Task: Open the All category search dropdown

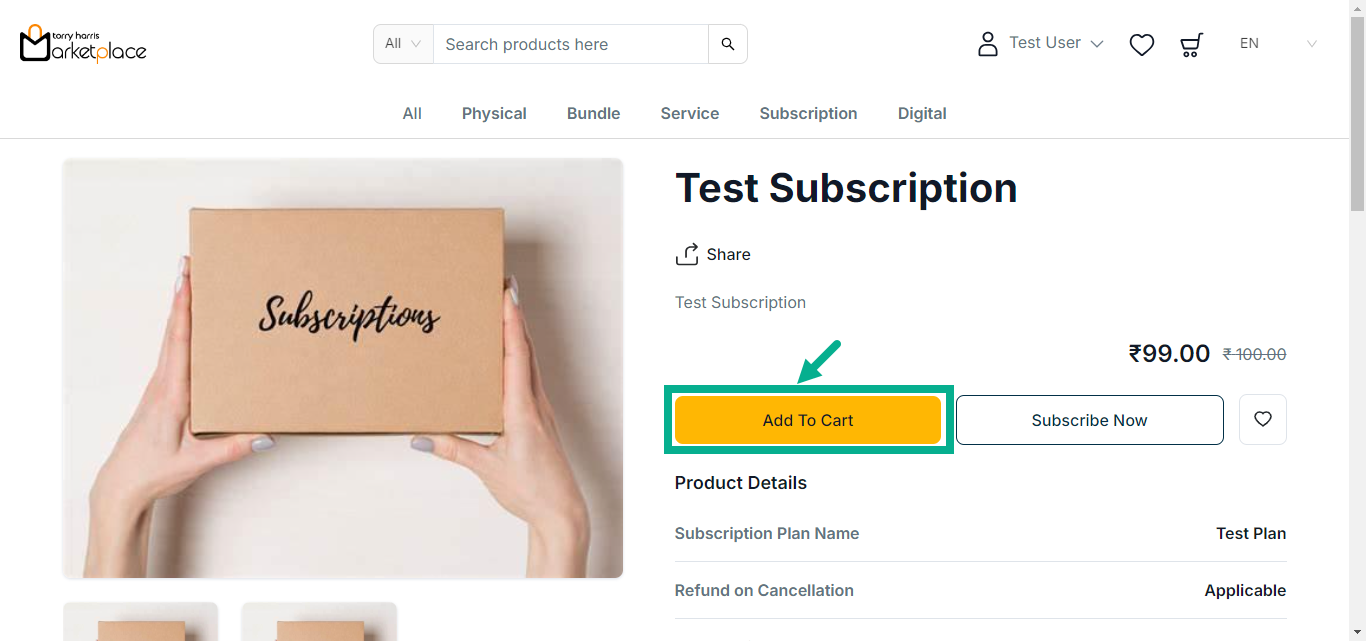Action: [403, 44]
